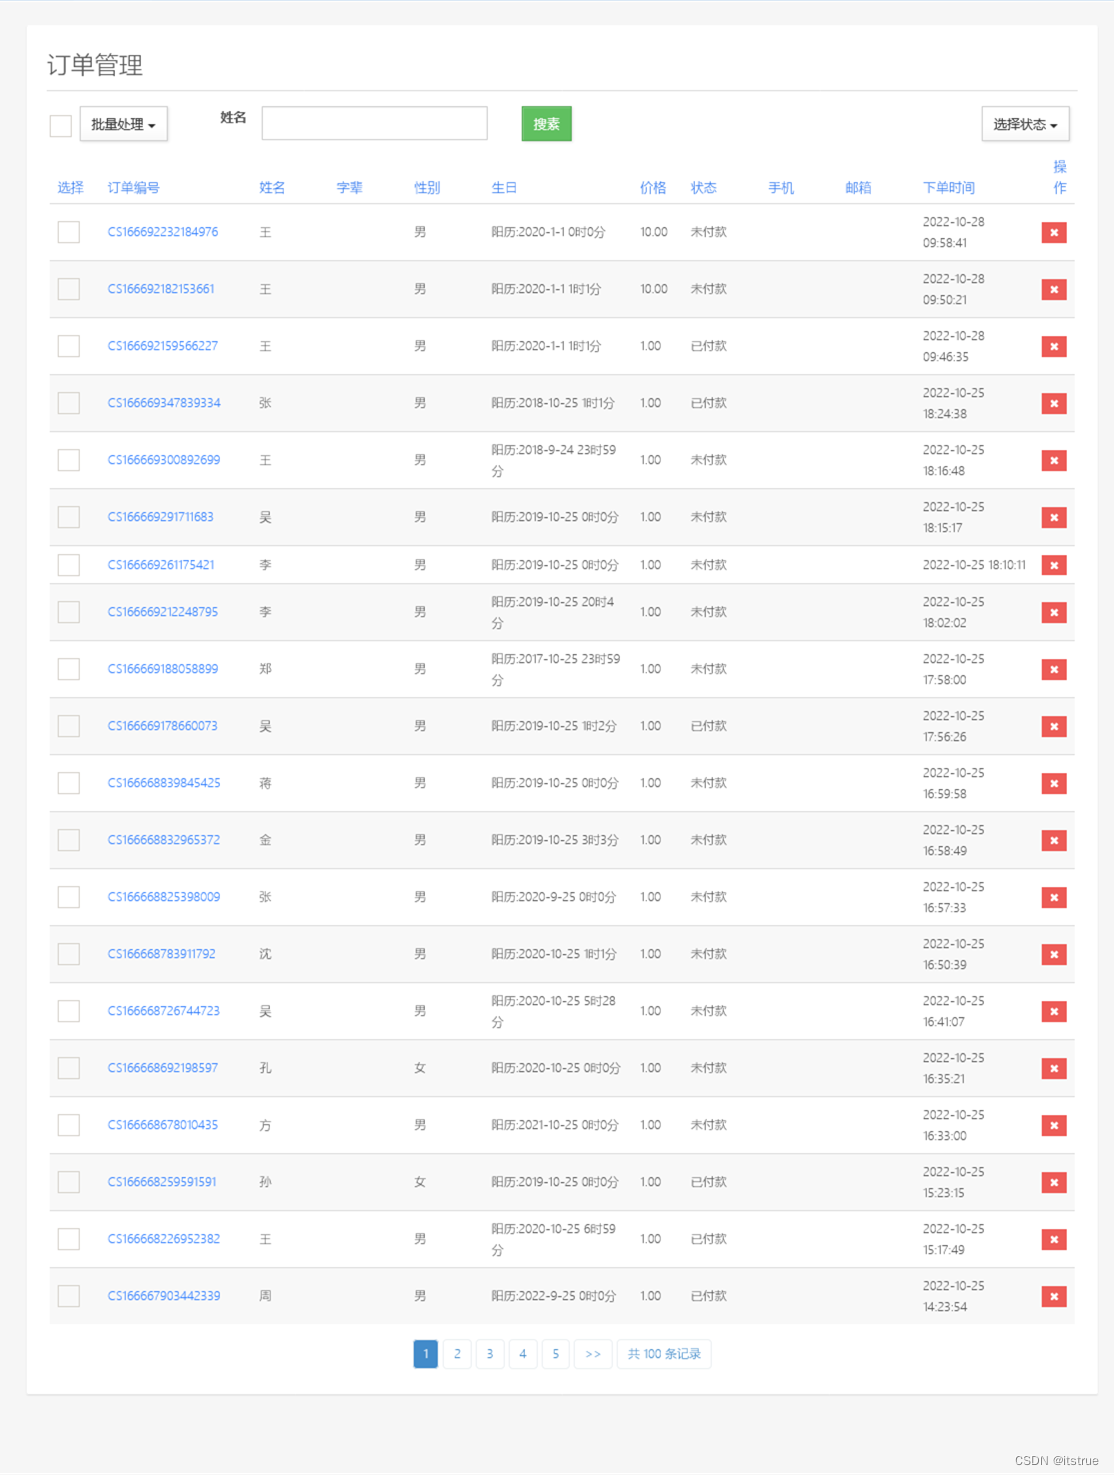Click the 邮箱 column header
Image resolution: width=1114 pixels, height=1475 pixels.
[x=858, y=188]
